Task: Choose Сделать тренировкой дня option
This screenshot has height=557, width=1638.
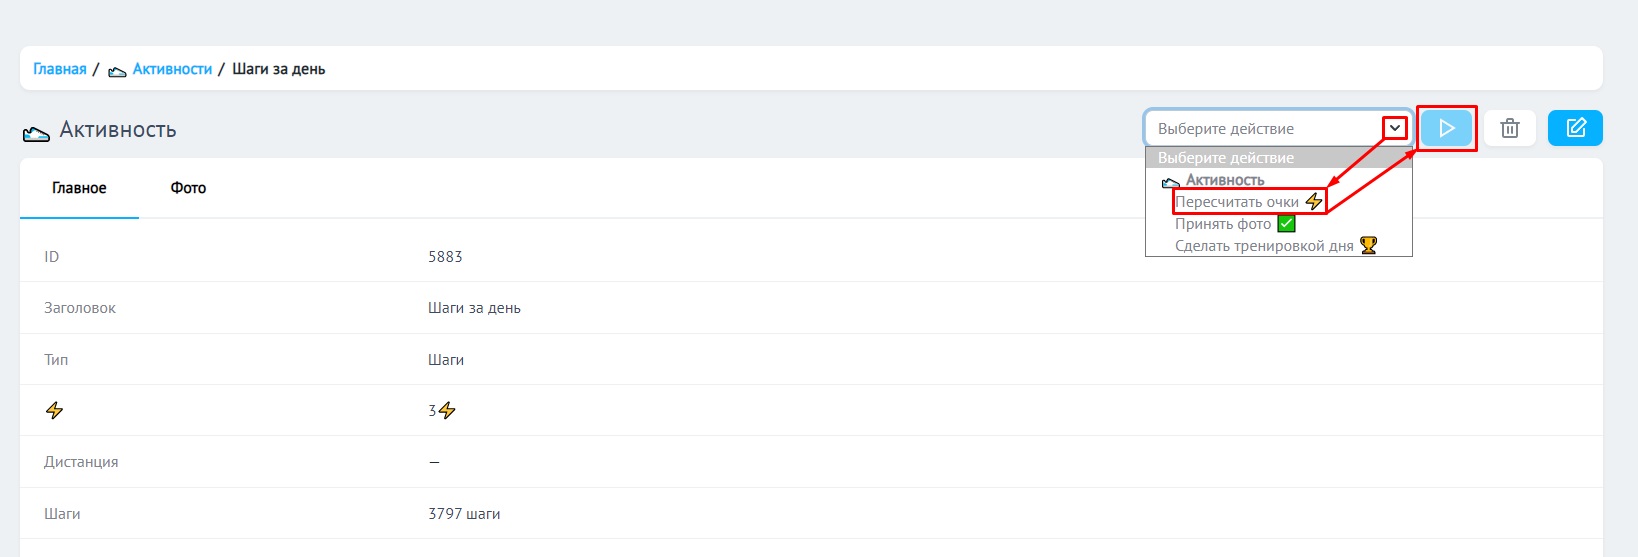Action: [1264, 246]
